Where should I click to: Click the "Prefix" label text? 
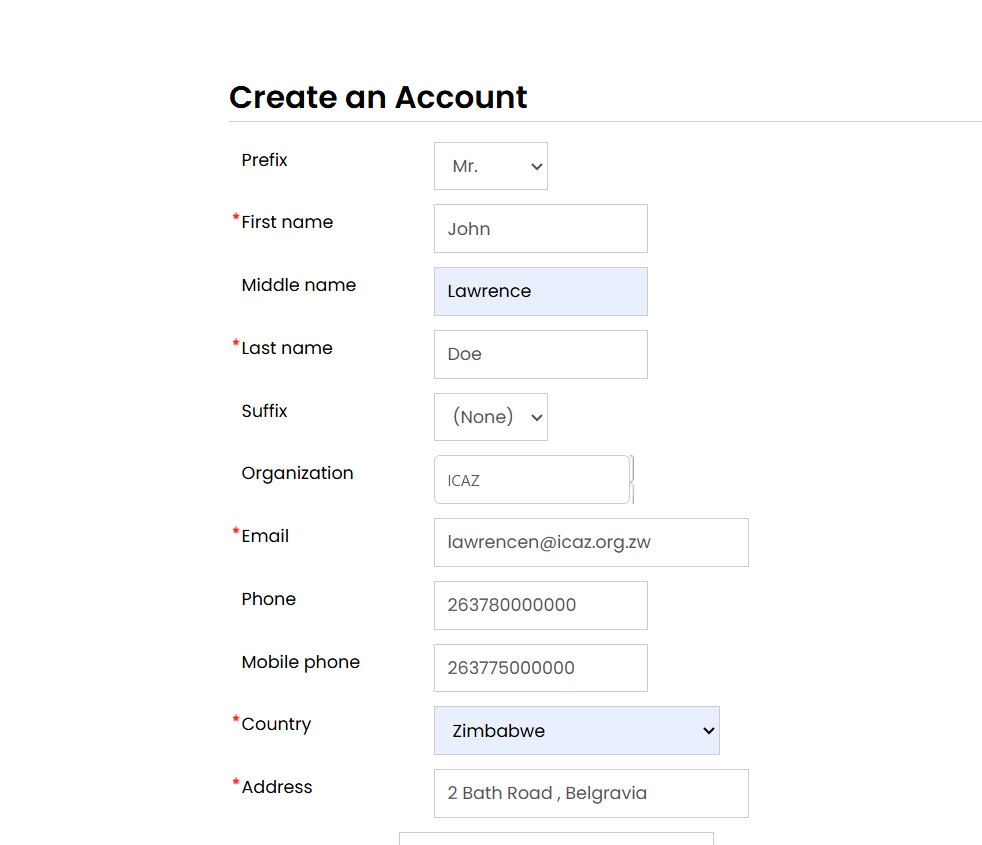264,160
